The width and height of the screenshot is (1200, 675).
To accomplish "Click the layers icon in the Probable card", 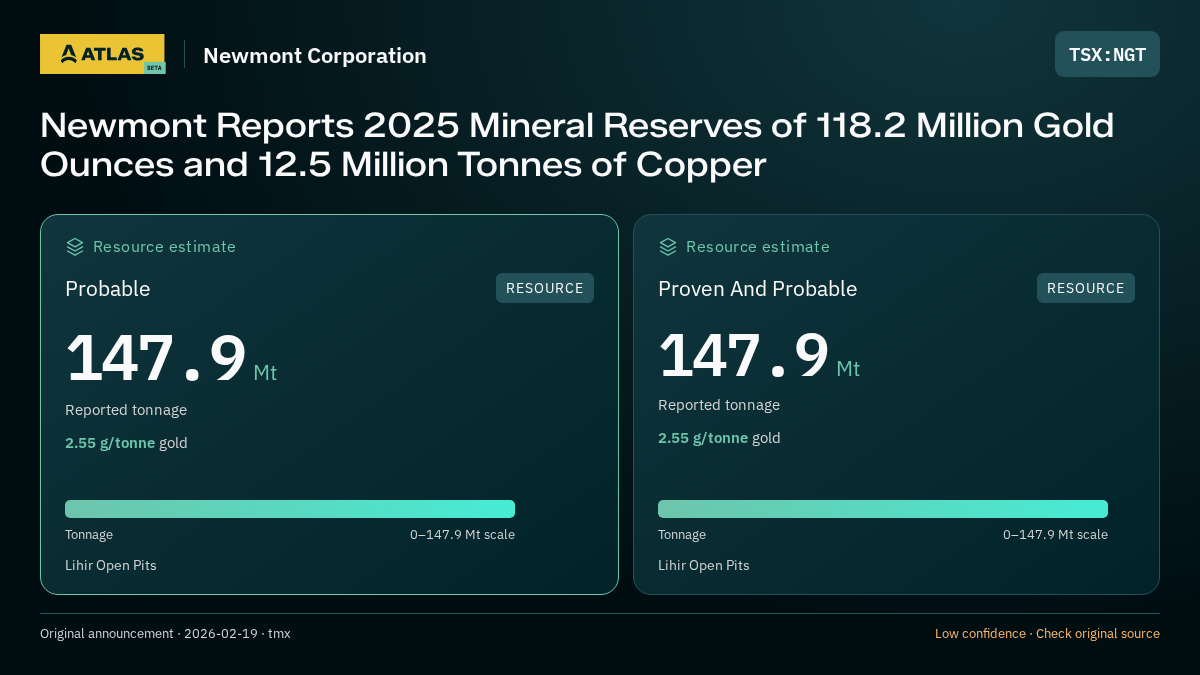I will pyautogui.click(x=75, y=247).
